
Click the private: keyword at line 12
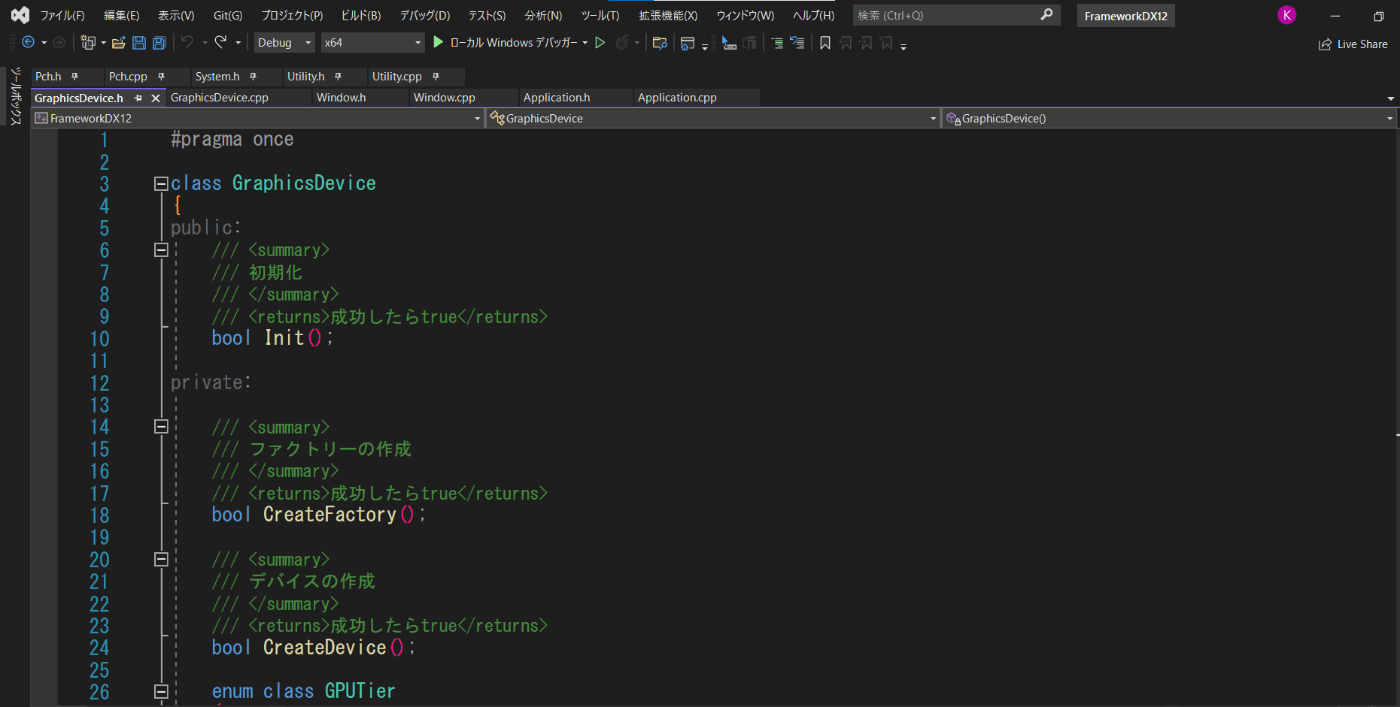[x=211, y=383]
